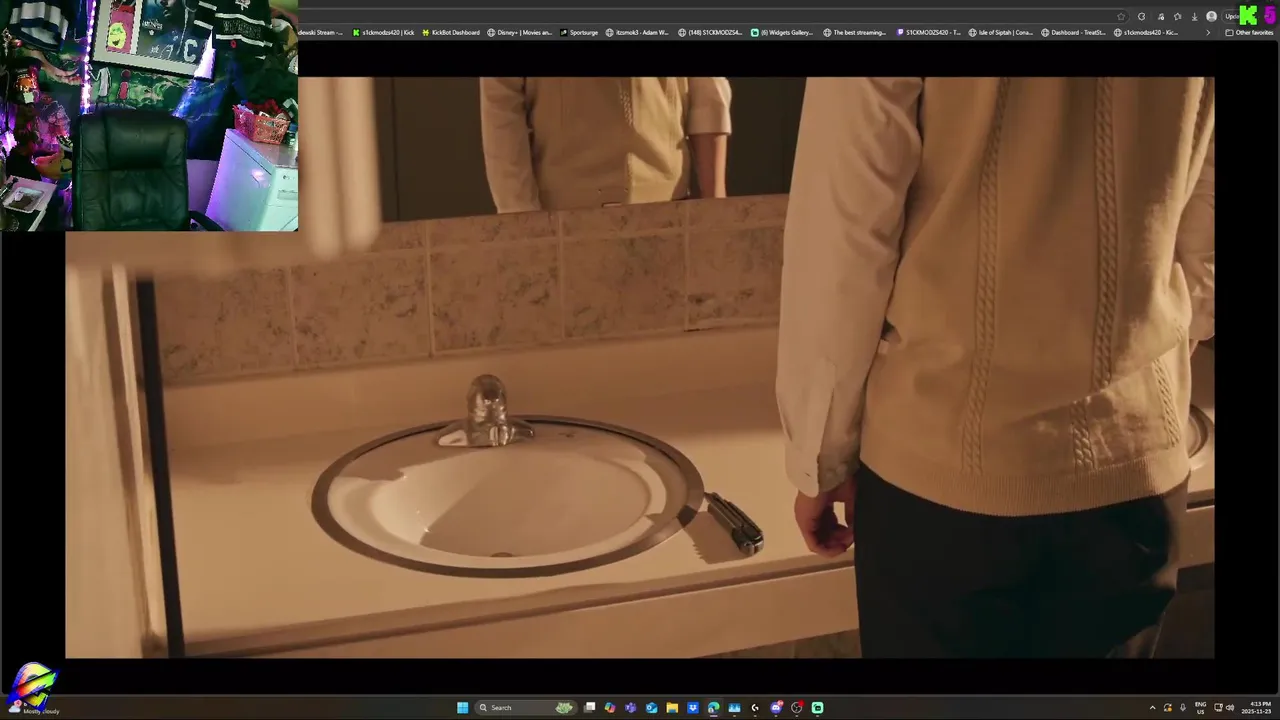This screenshot has width=1280, height=720.
Task: Open the browser downloads icon
Action: click(1194, 17)
